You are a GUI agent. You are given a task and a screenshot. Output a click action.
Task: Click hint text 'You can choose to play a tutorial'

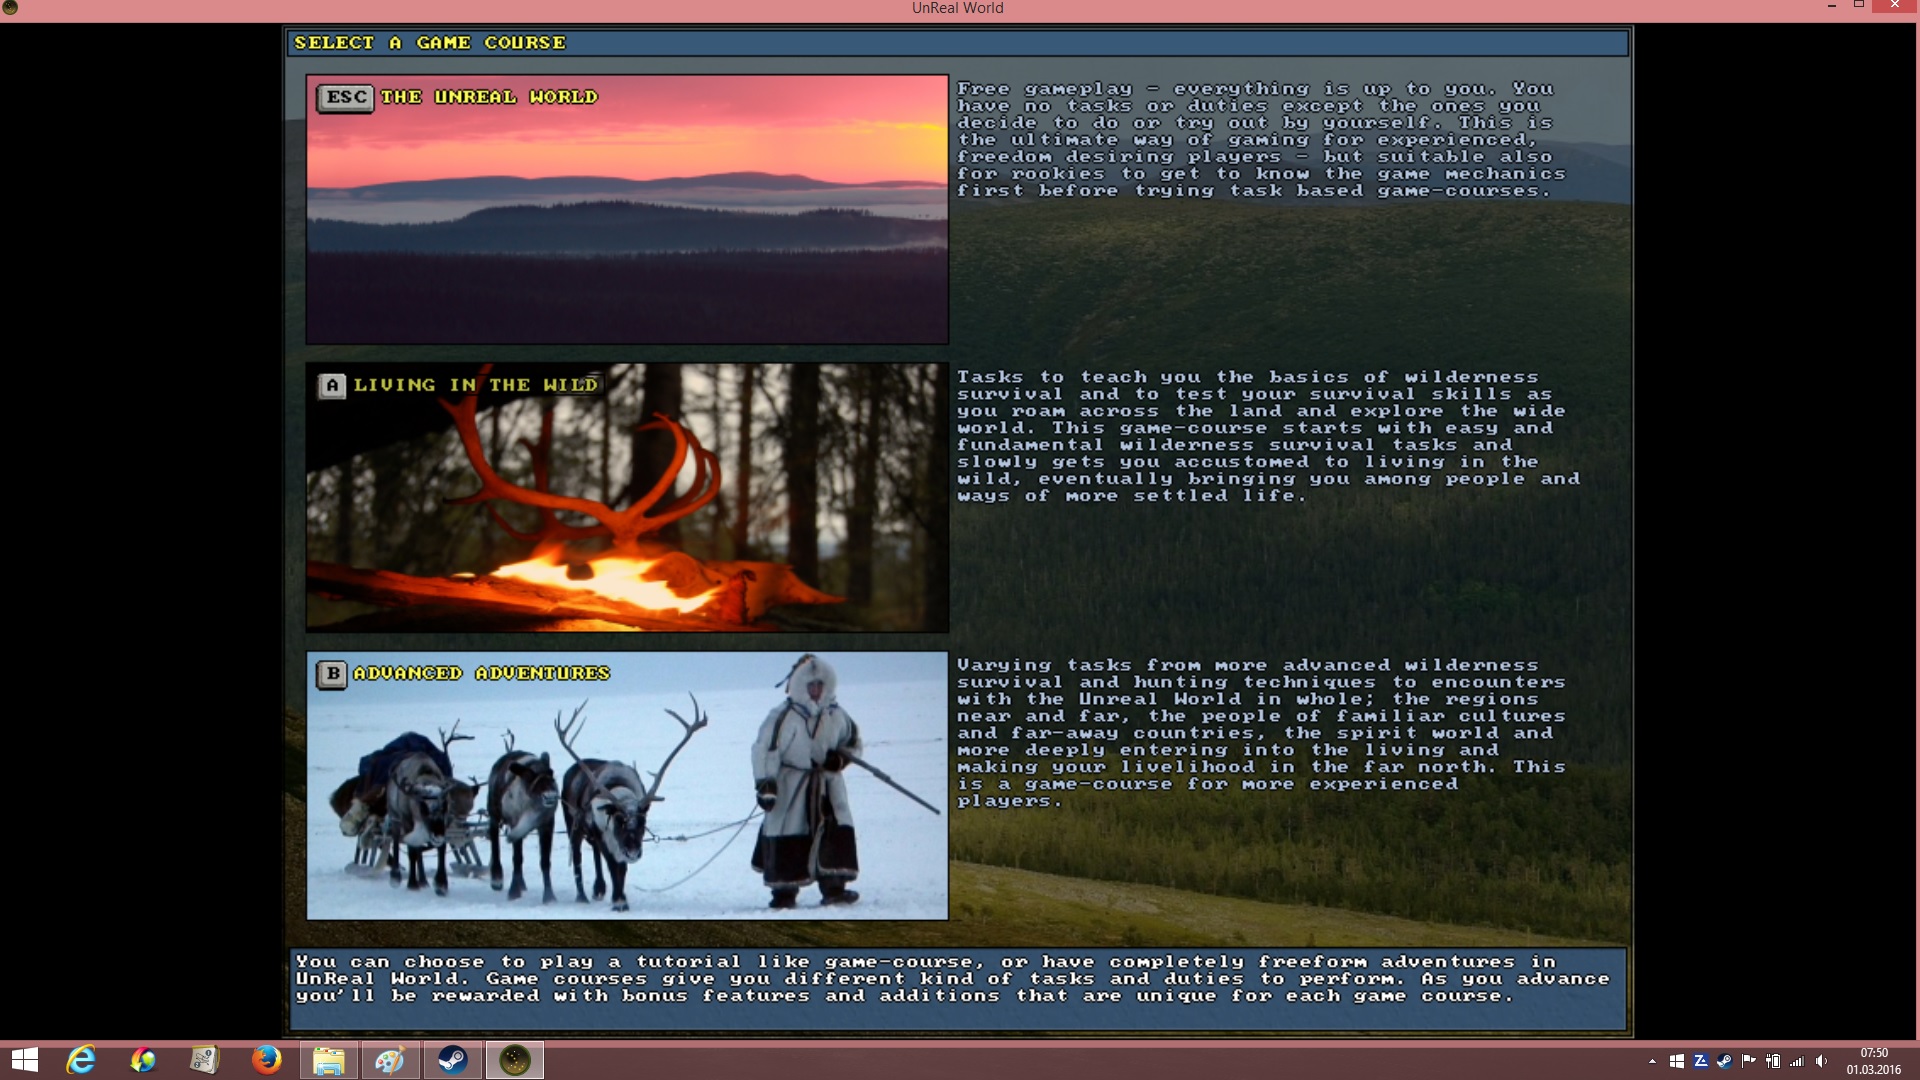[x=953, y=979]
